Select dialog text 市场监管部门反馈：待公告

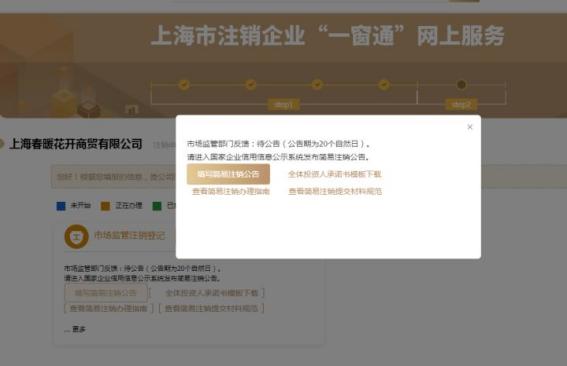[x=233, y=144]
